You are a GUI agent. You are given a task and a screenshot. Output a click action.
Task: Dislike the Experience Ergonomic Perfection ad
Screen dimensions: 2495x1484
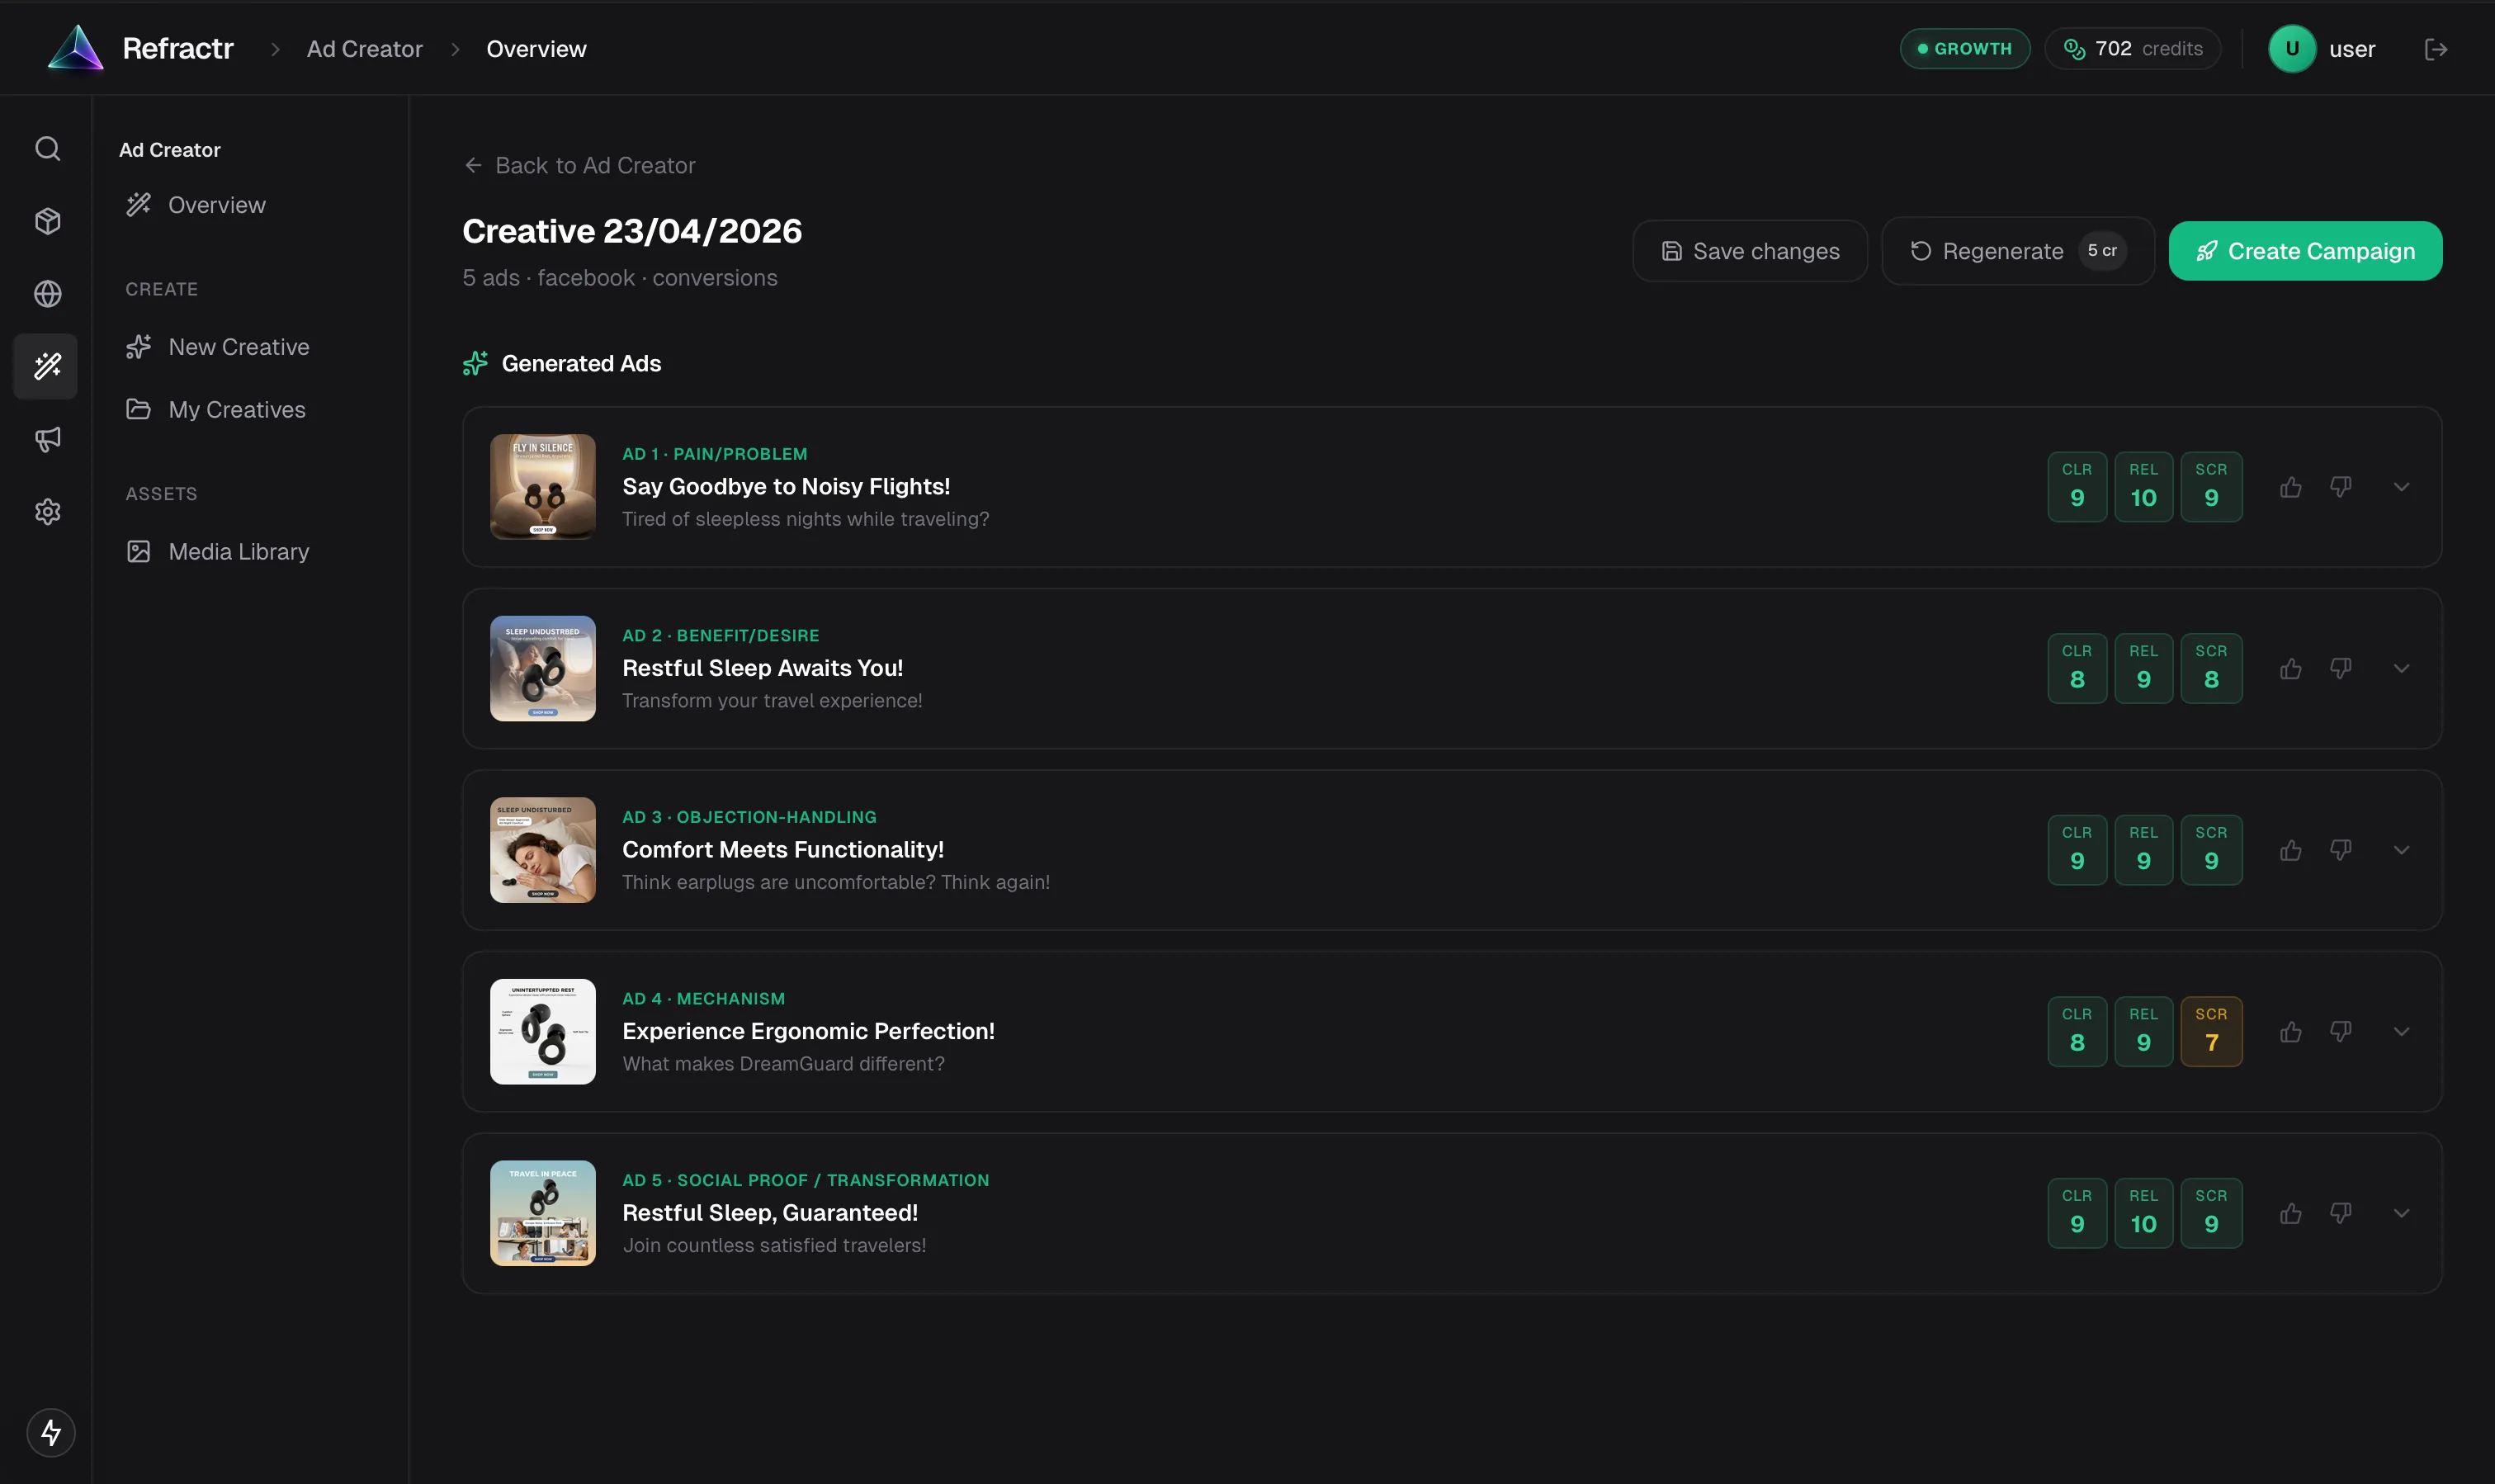coord(2340,1032)
